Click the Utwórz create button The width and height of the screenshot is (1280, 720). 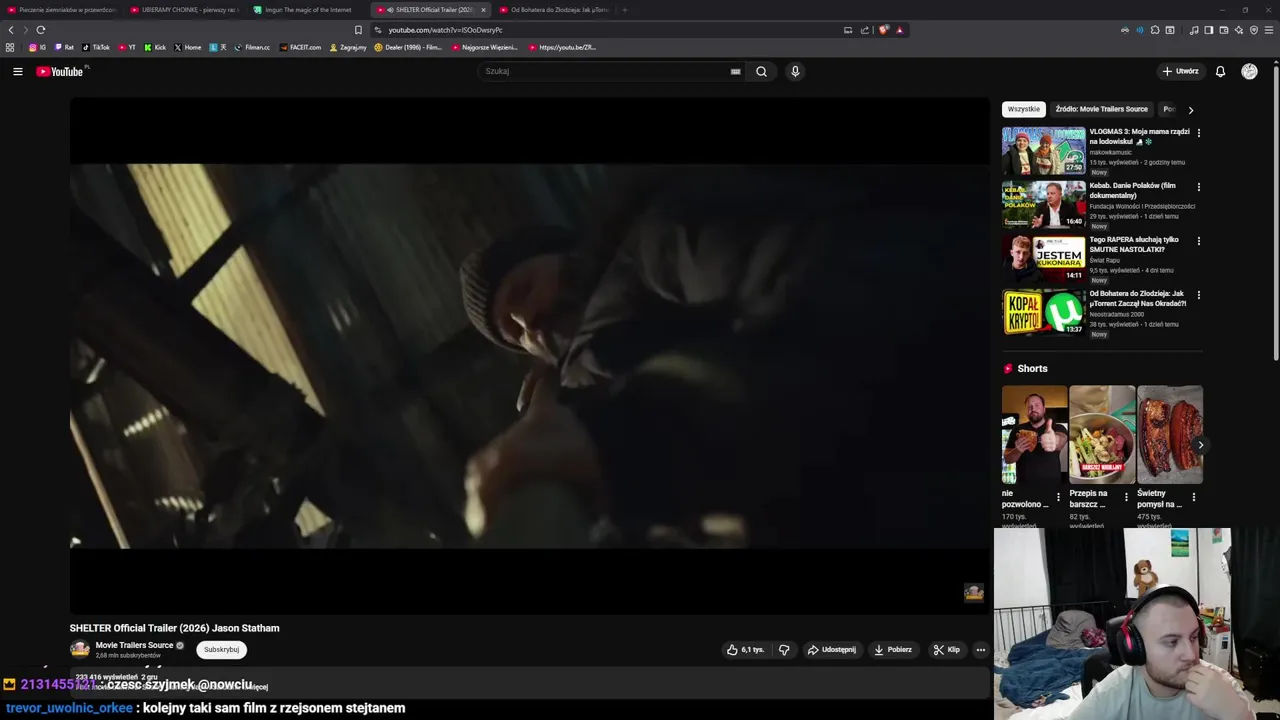pos(1180,72)
